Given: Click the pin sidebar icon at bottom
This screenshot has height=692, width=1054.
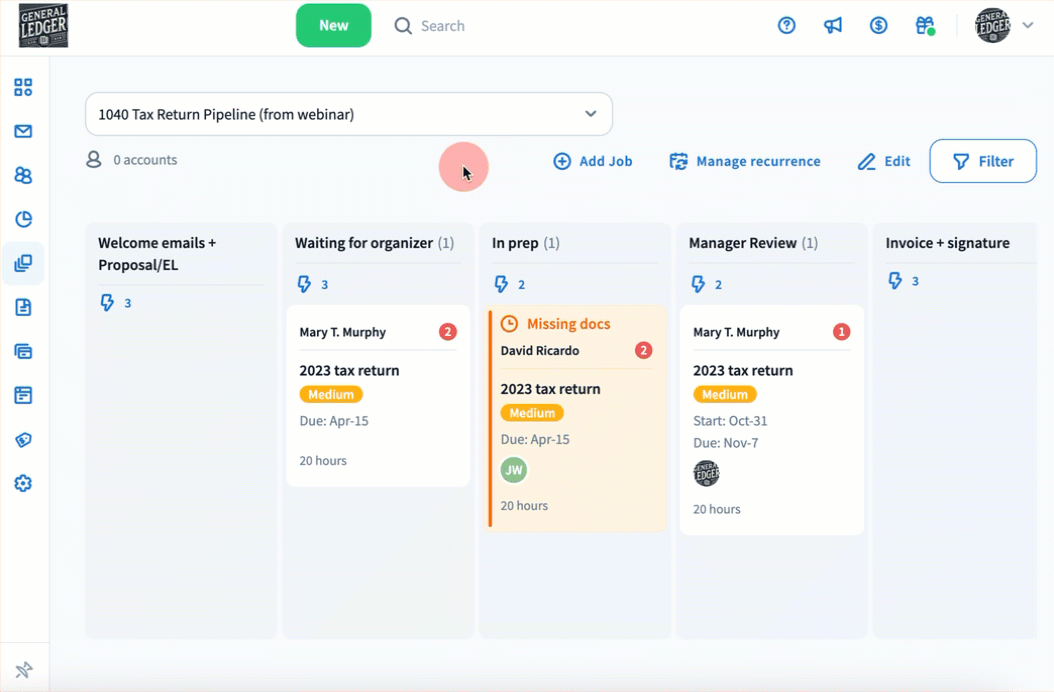Looking at the screenshot, I should pyautogui.click(x=24, y=670).
